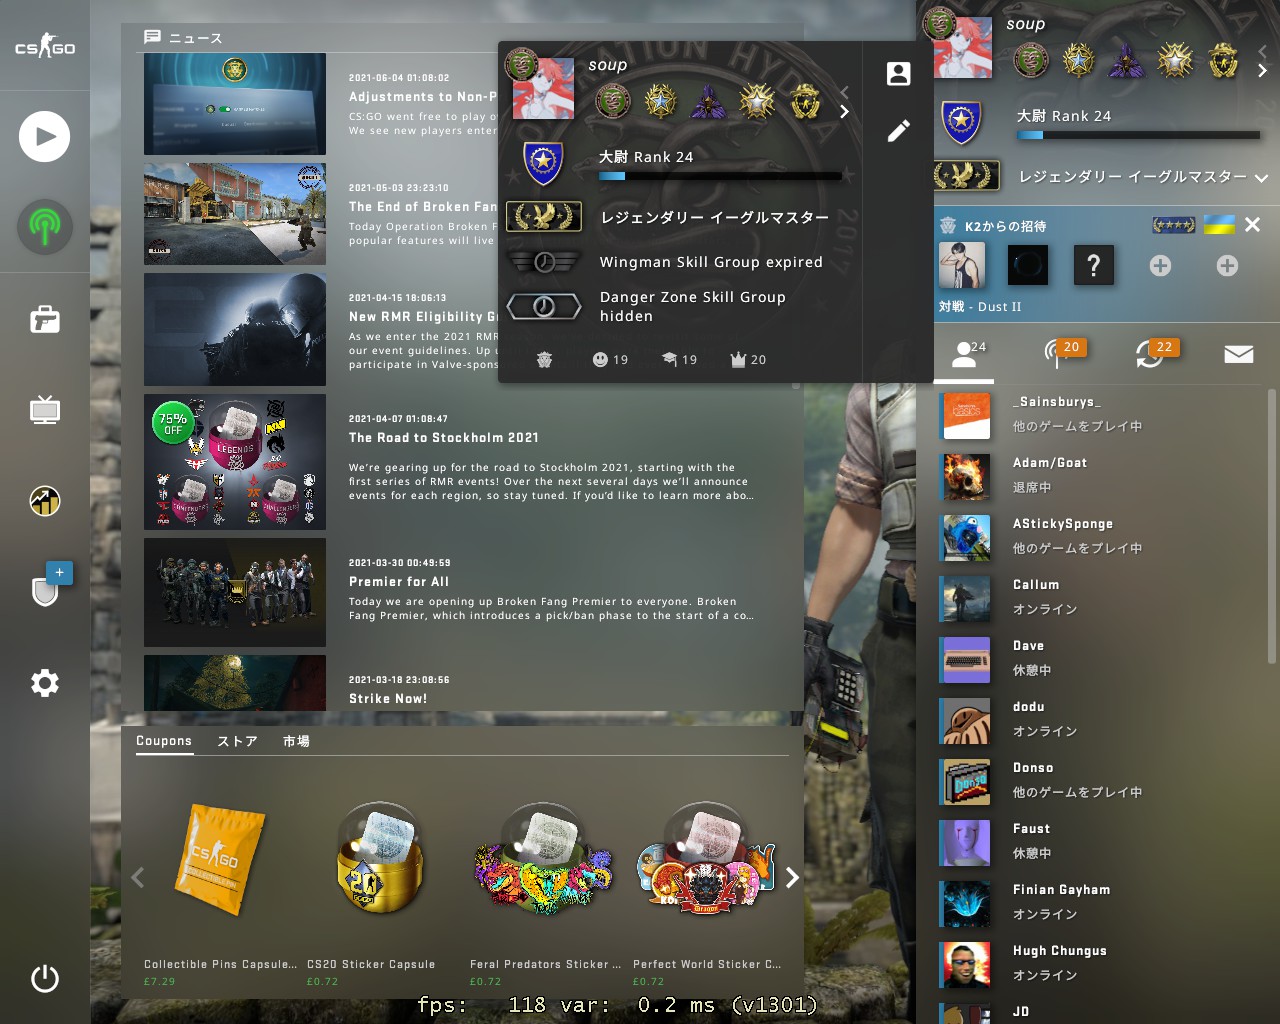Toggle the green antenna icon in left sidebar
Viewport: 1280px width, 1024px height.
click(x=44, y=226)
